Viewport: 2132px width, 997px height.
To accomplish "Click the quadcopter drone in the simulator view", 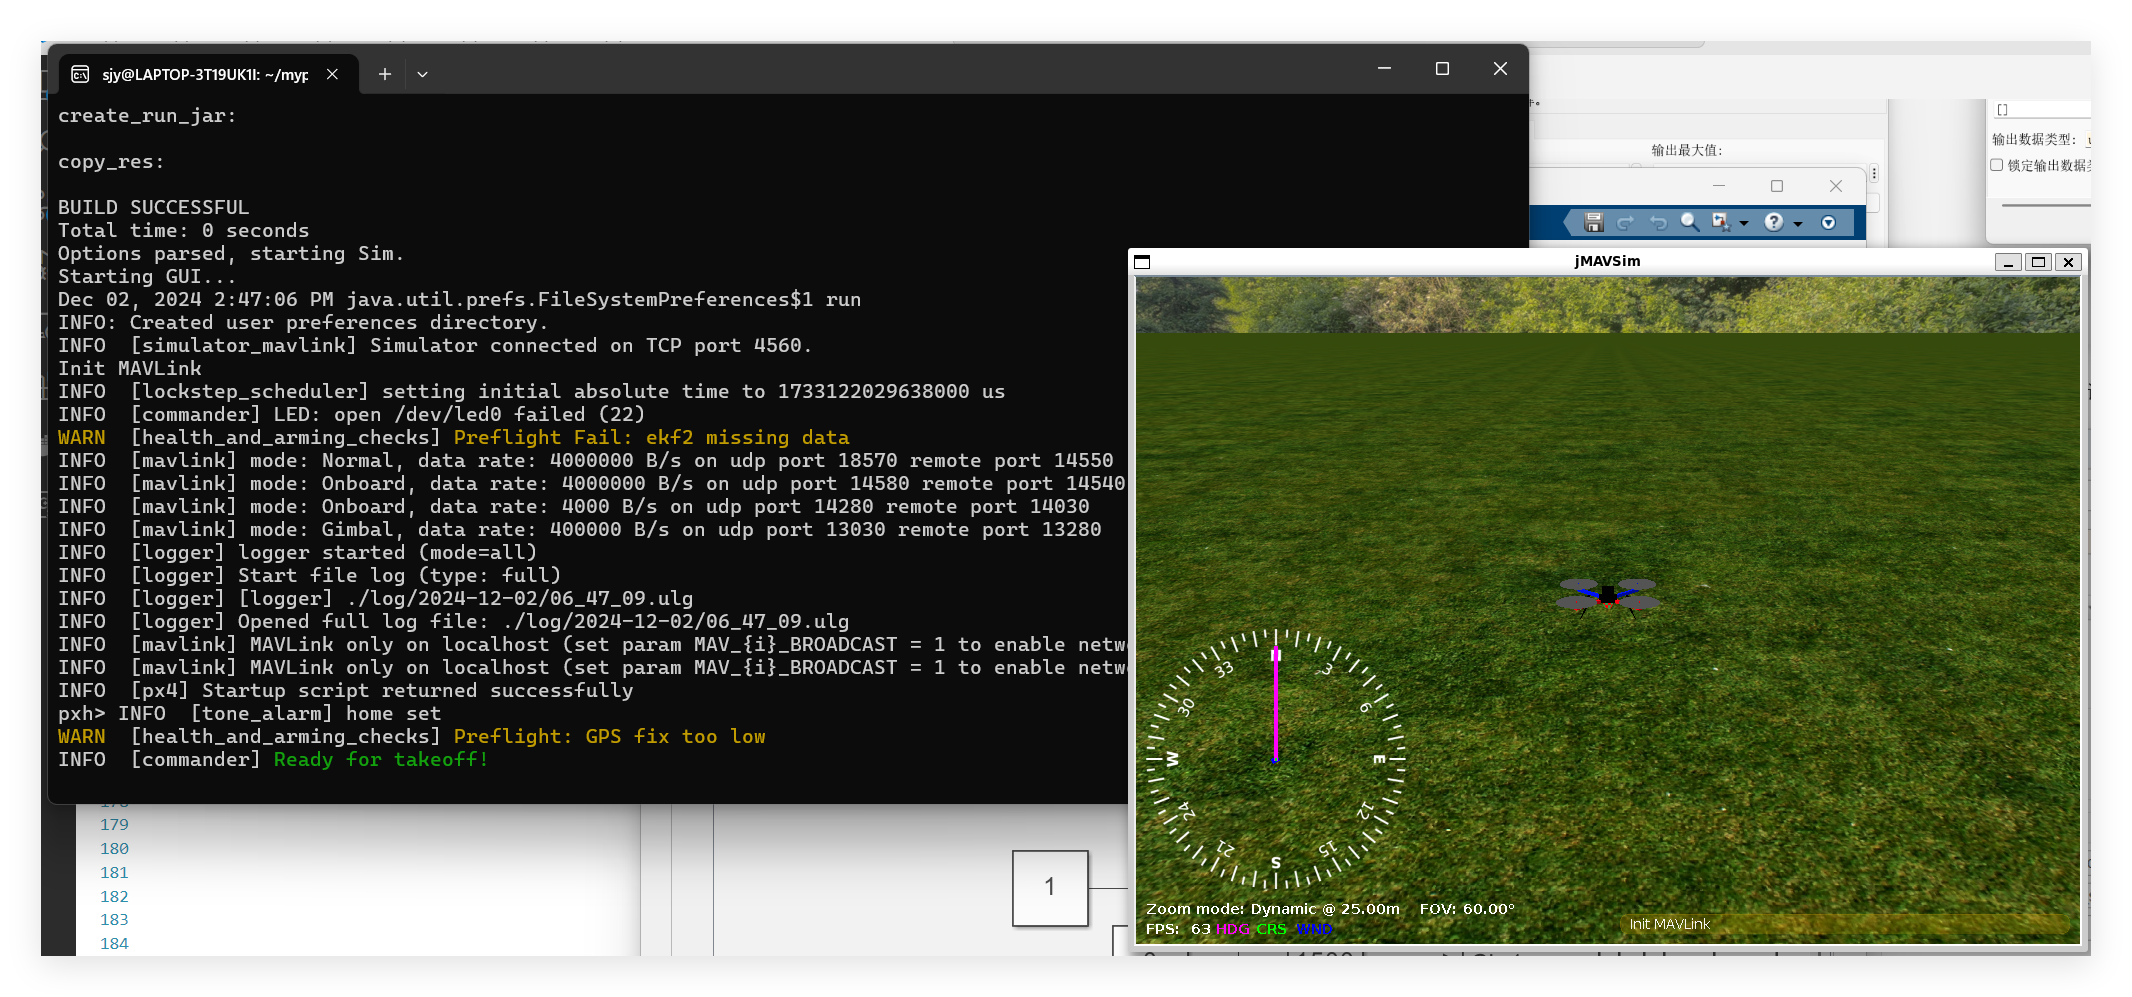I will [x=1608, y=594].
